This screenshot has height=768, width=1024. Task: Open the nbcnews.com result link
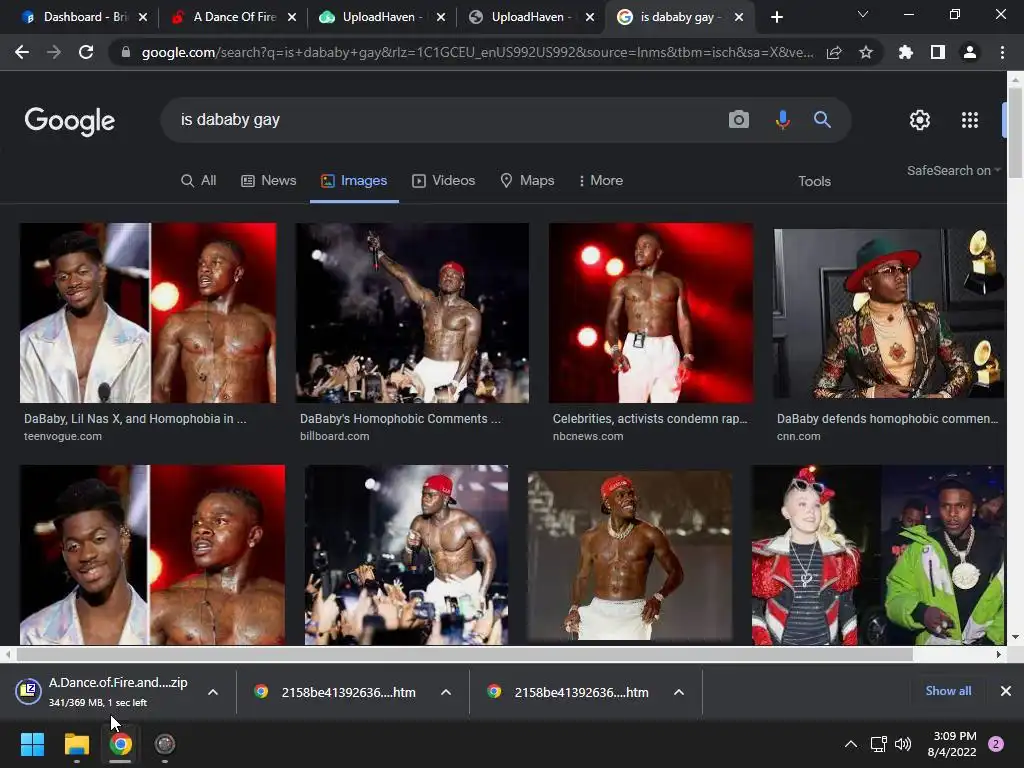click(x=588, y=436)
